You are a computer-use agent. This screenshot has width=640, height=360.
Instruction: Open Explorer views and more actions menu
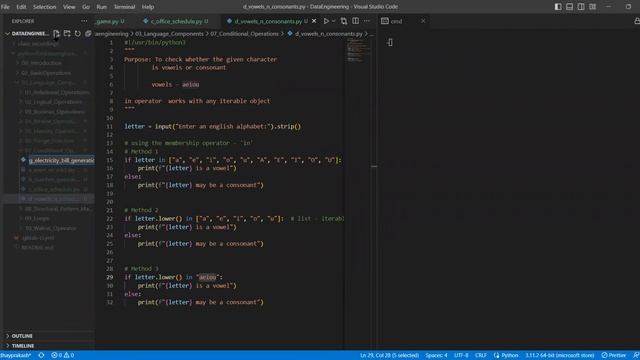click(x=84, y=21)
